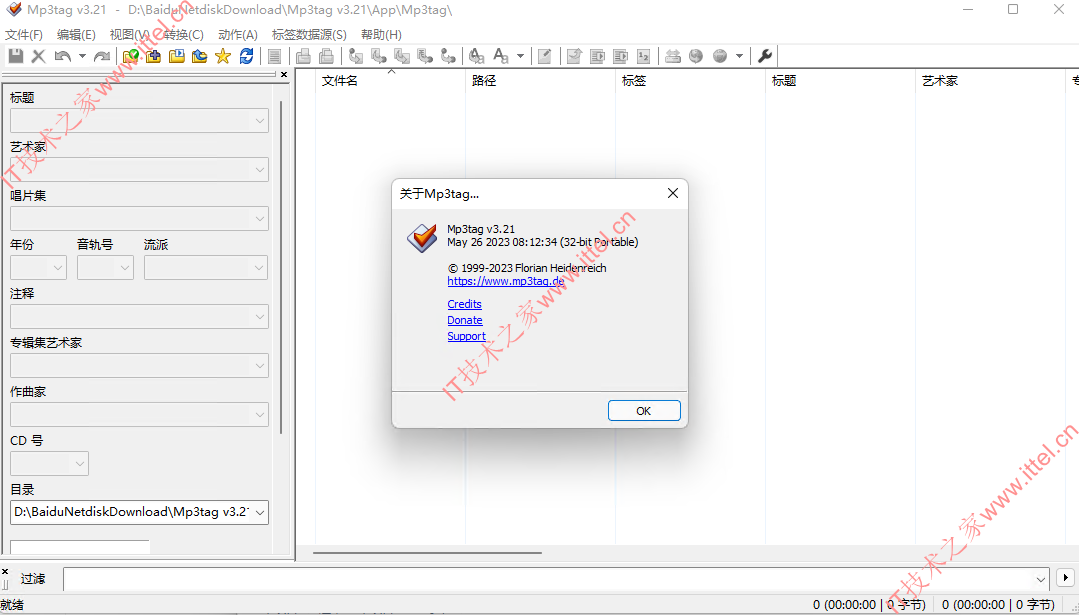
Task: Expand the 音轨号 dropdown
Action: pos(125,268)
